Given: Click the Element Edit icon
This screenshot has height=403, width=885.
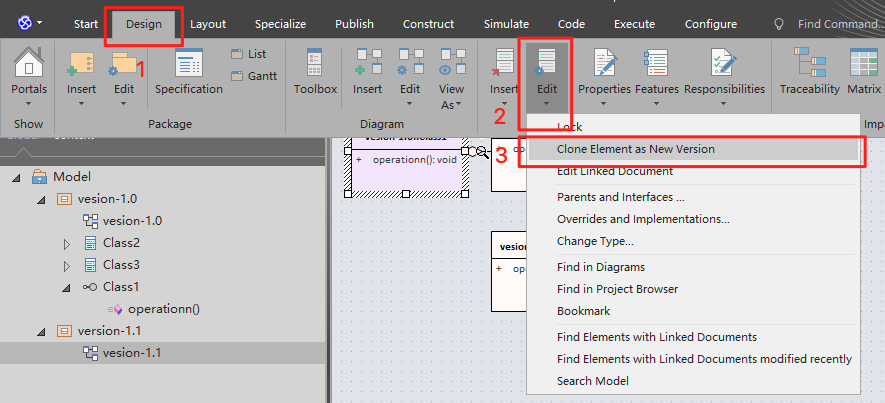Looking at the screenshot, I should pyautogui.click(x=546, y=63).
